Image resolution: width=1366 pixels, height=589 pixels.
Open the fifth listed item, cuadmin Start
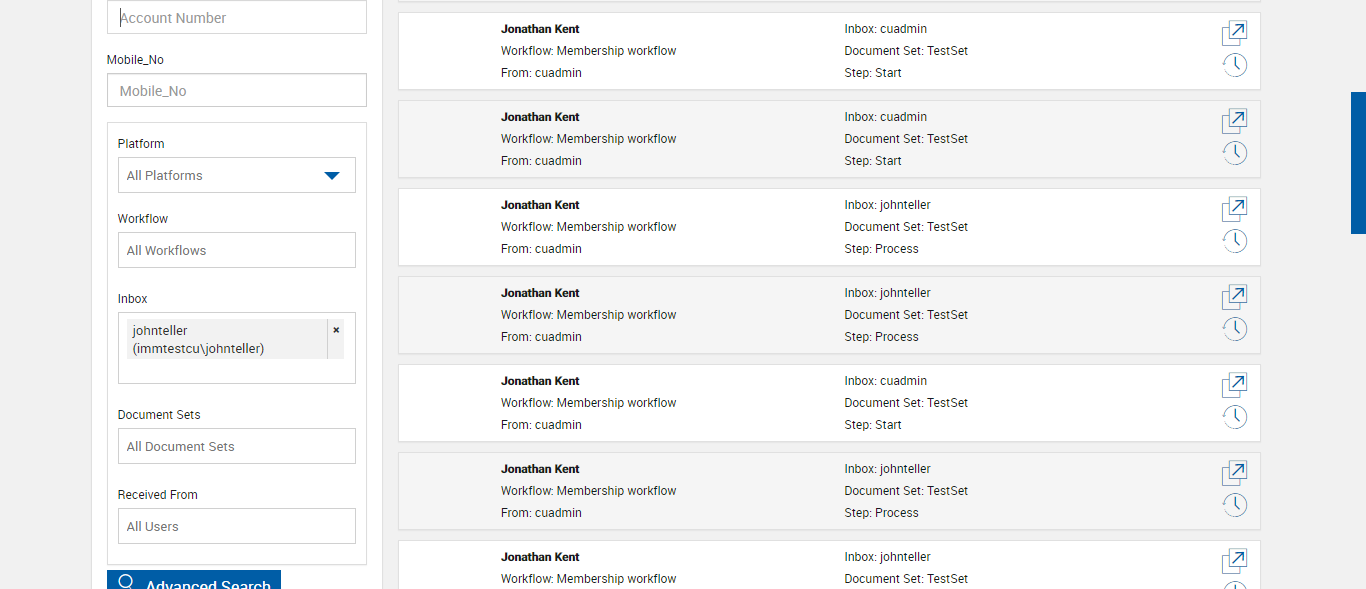[1234, 385]
